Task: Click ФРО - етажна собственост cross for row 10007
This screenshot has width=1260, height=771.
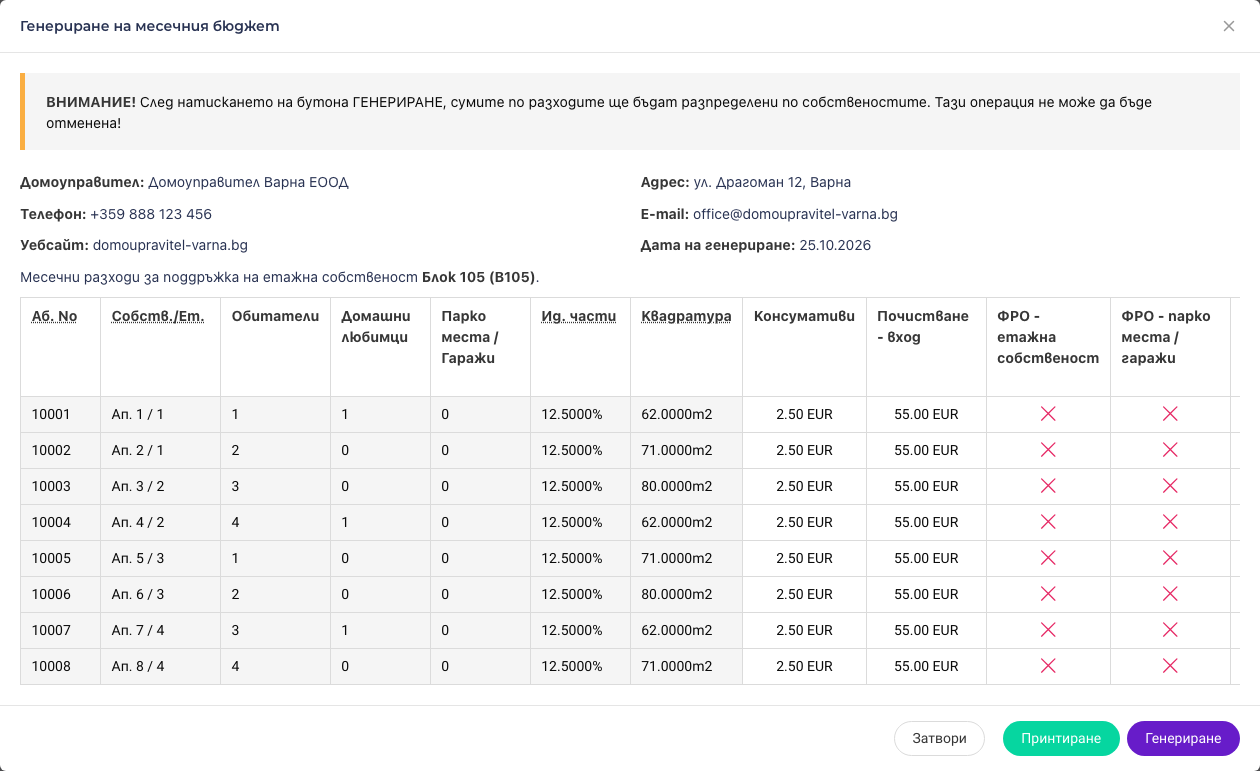Action: click(1048, 630)
